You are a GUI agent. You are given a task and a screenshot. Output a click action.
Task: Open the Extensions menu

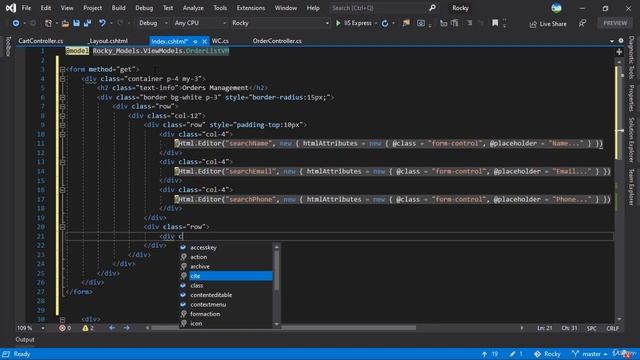251,8
